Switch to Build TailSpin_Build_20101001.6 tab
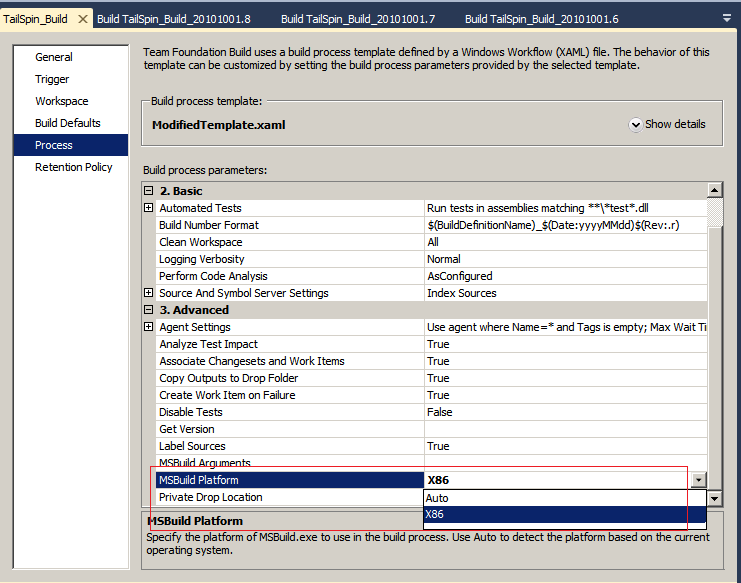The image size is (741, 583). coord(542,19)
